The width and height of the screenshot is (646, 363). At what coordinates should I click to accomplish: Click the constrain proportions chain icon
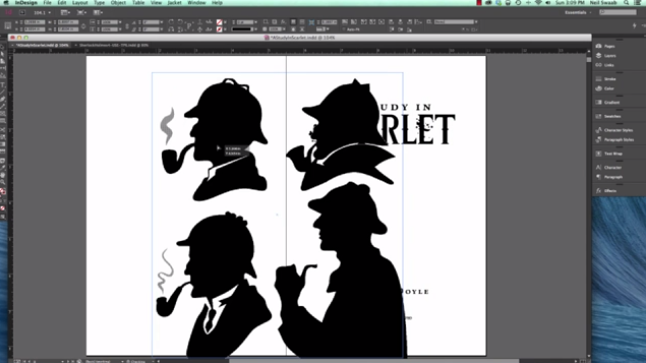83,26
